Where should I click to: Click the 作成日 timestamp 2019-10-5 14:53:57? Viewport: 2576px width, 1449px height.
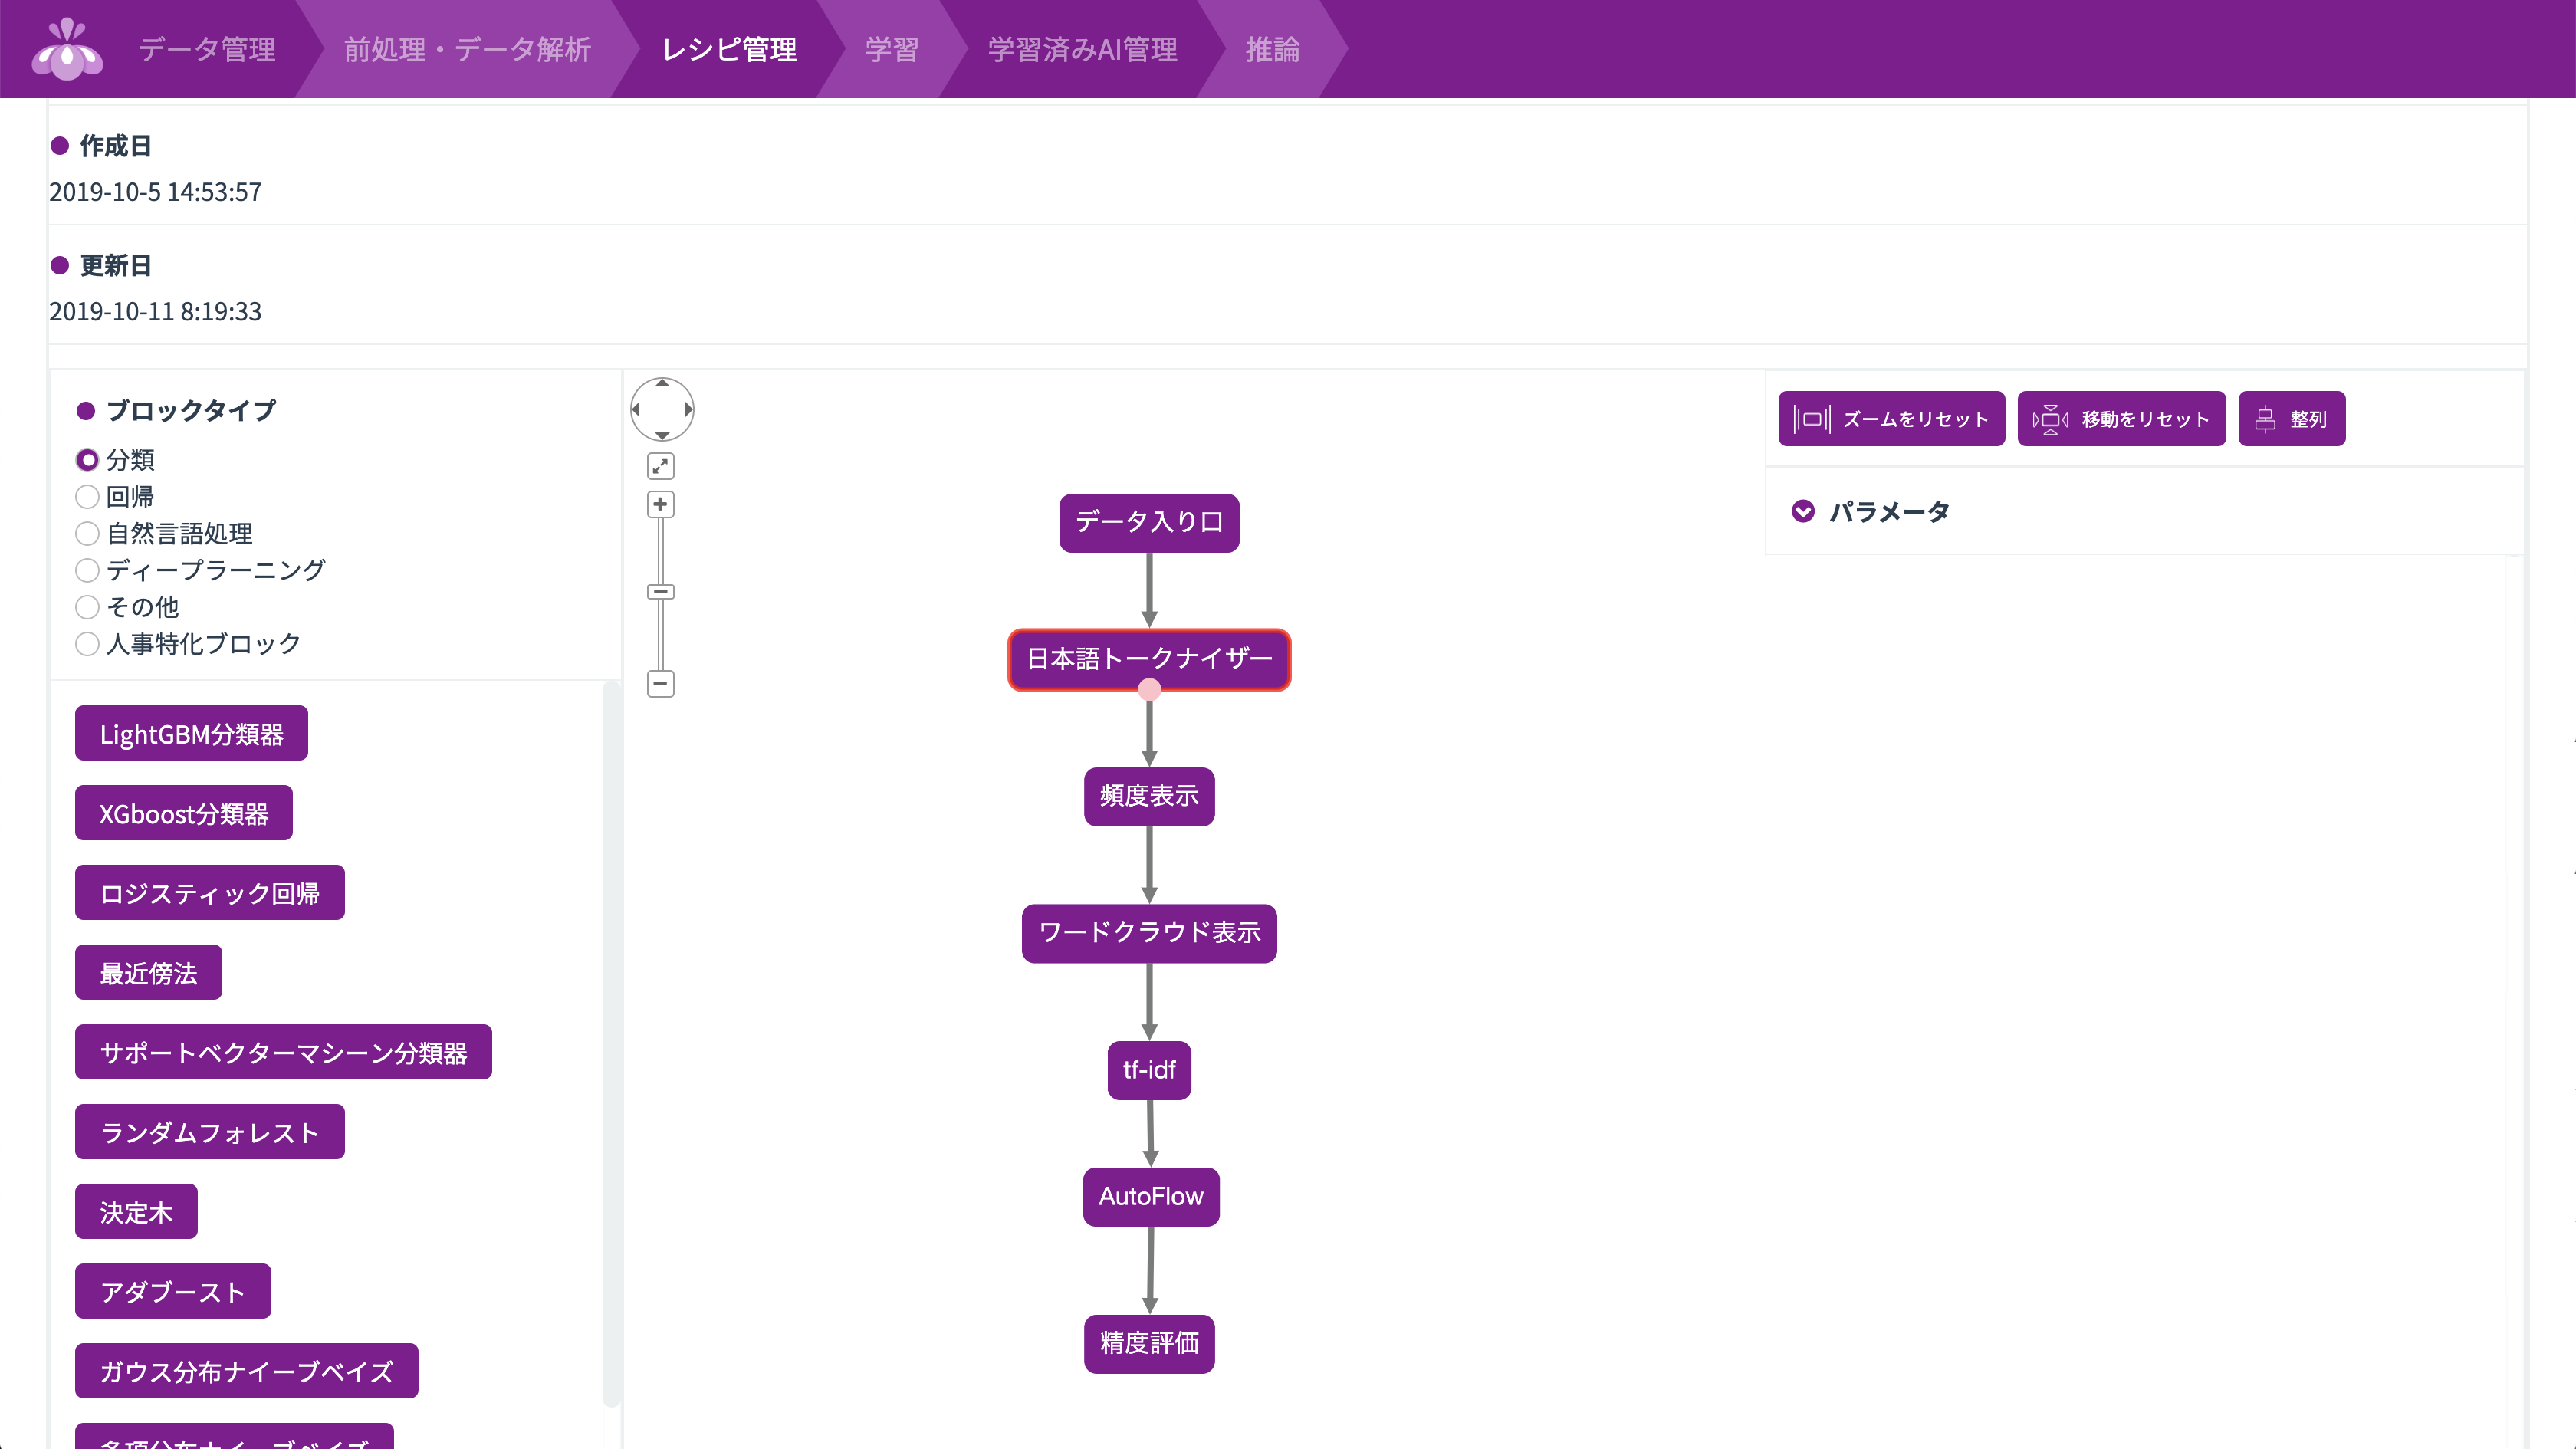[155, 192]
